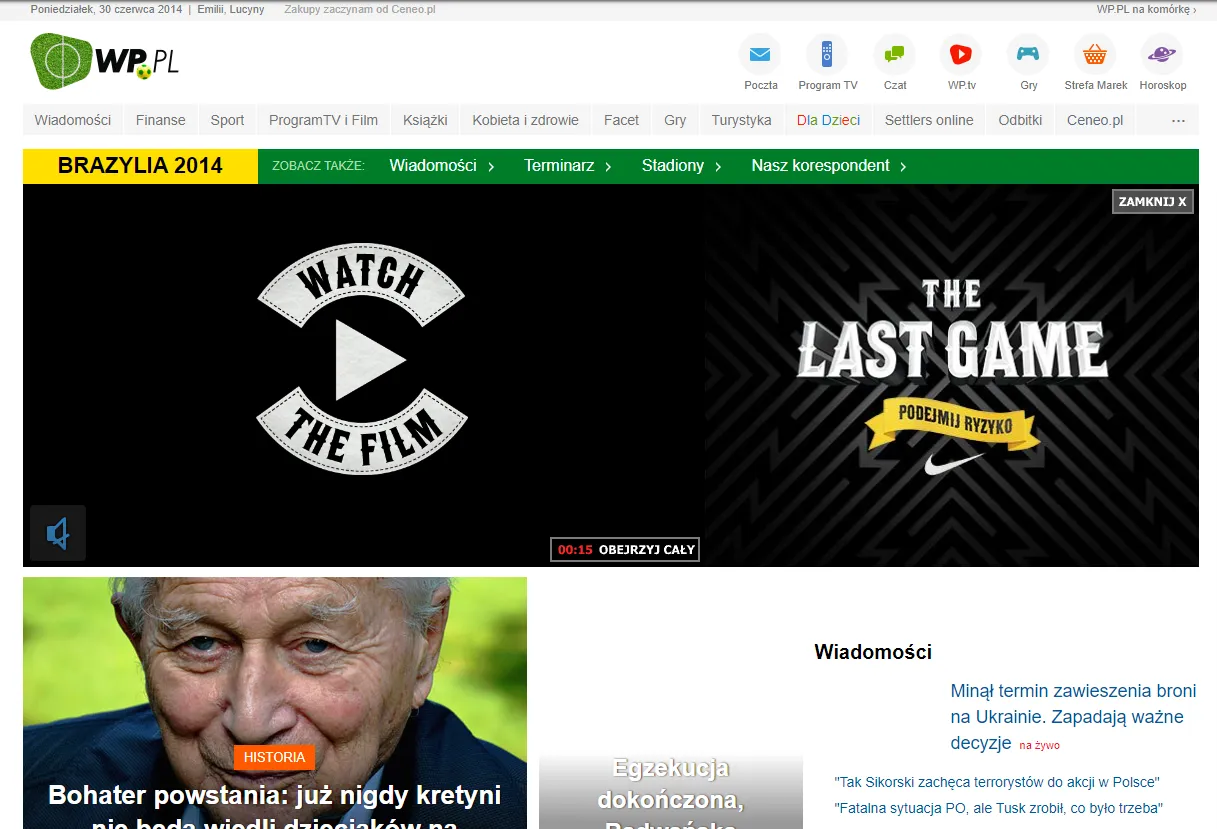Open the WP.tv play icon
Image resolution: width=1217 pixels, height=829 pixels.
[x=961, y=54]
